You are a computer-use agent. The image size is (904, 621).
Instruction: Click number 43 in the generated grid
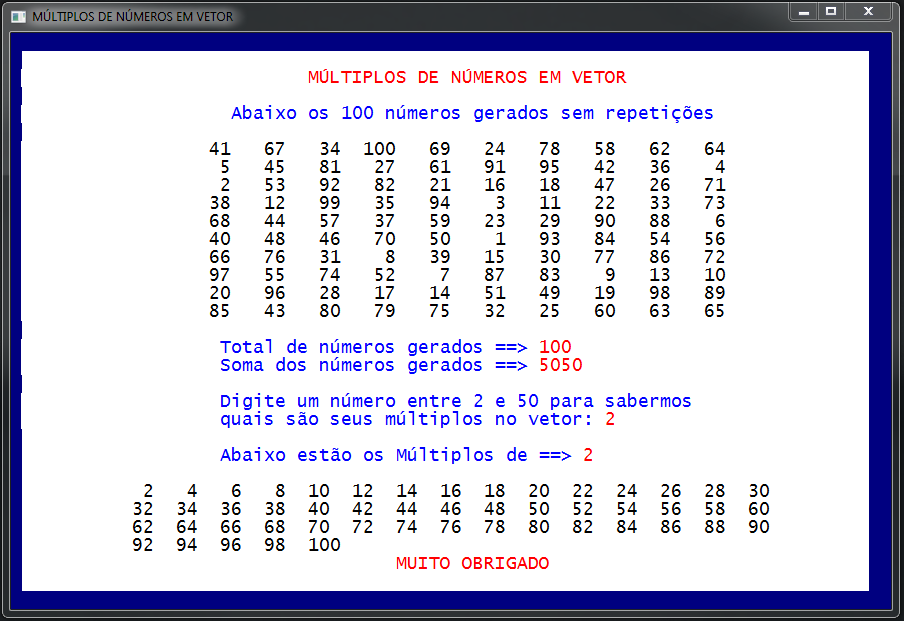274,311
